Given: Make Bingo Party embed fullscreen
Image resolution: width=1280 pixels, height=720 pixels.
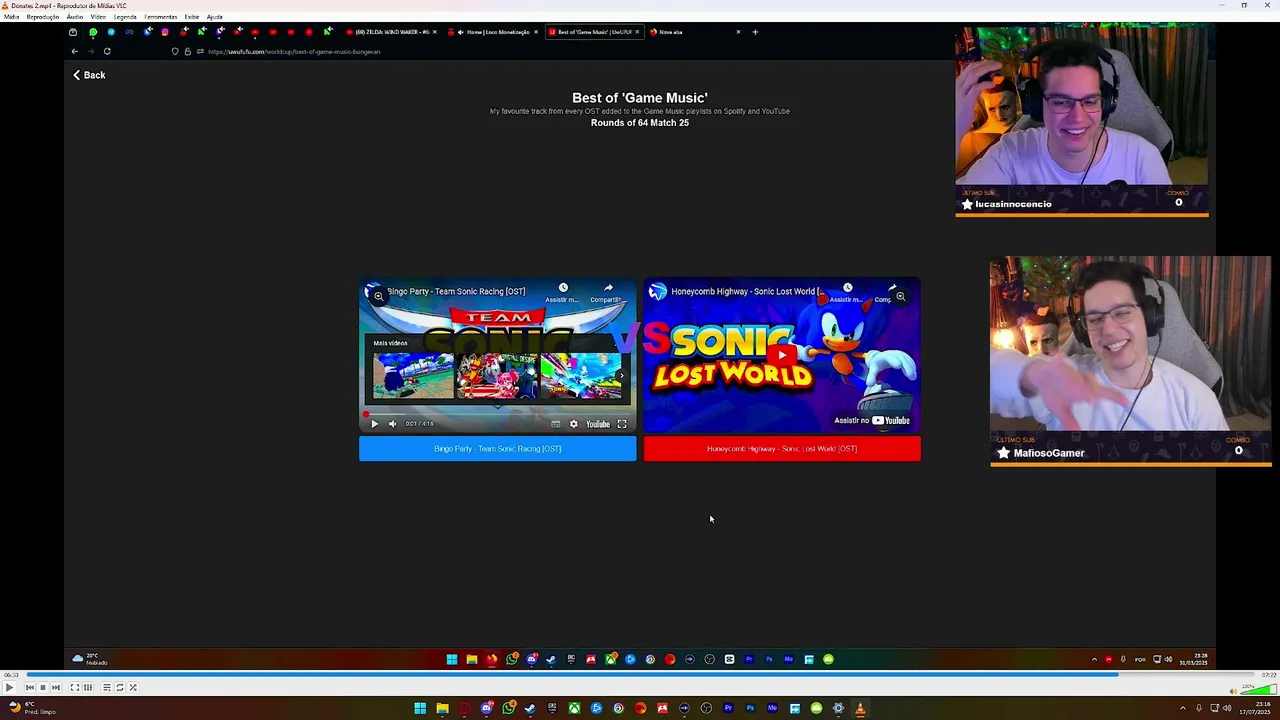Looking at the screenshot, I should (x=621, y=424).
